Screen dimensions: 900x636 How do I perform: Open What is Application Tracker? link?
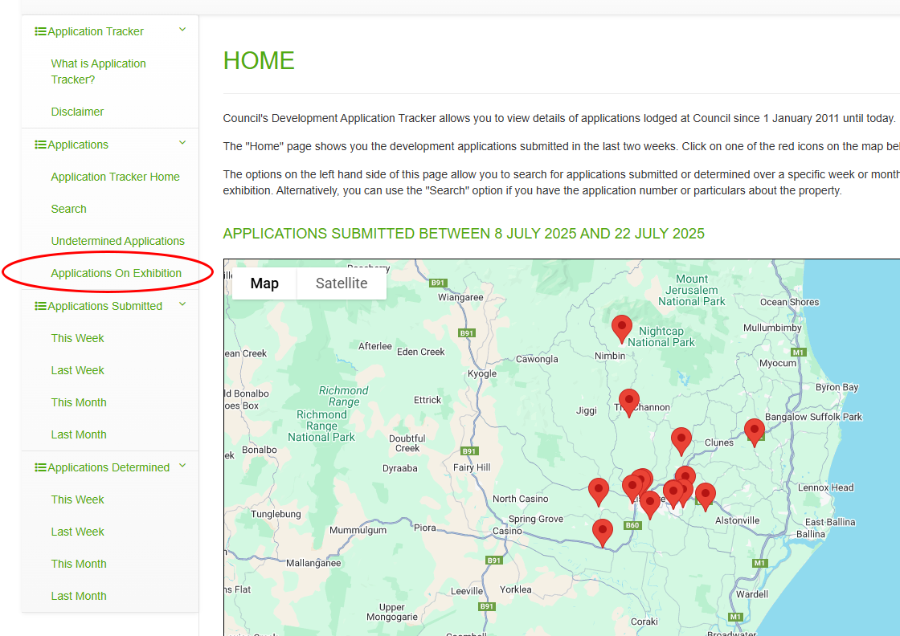pos(98,72)
